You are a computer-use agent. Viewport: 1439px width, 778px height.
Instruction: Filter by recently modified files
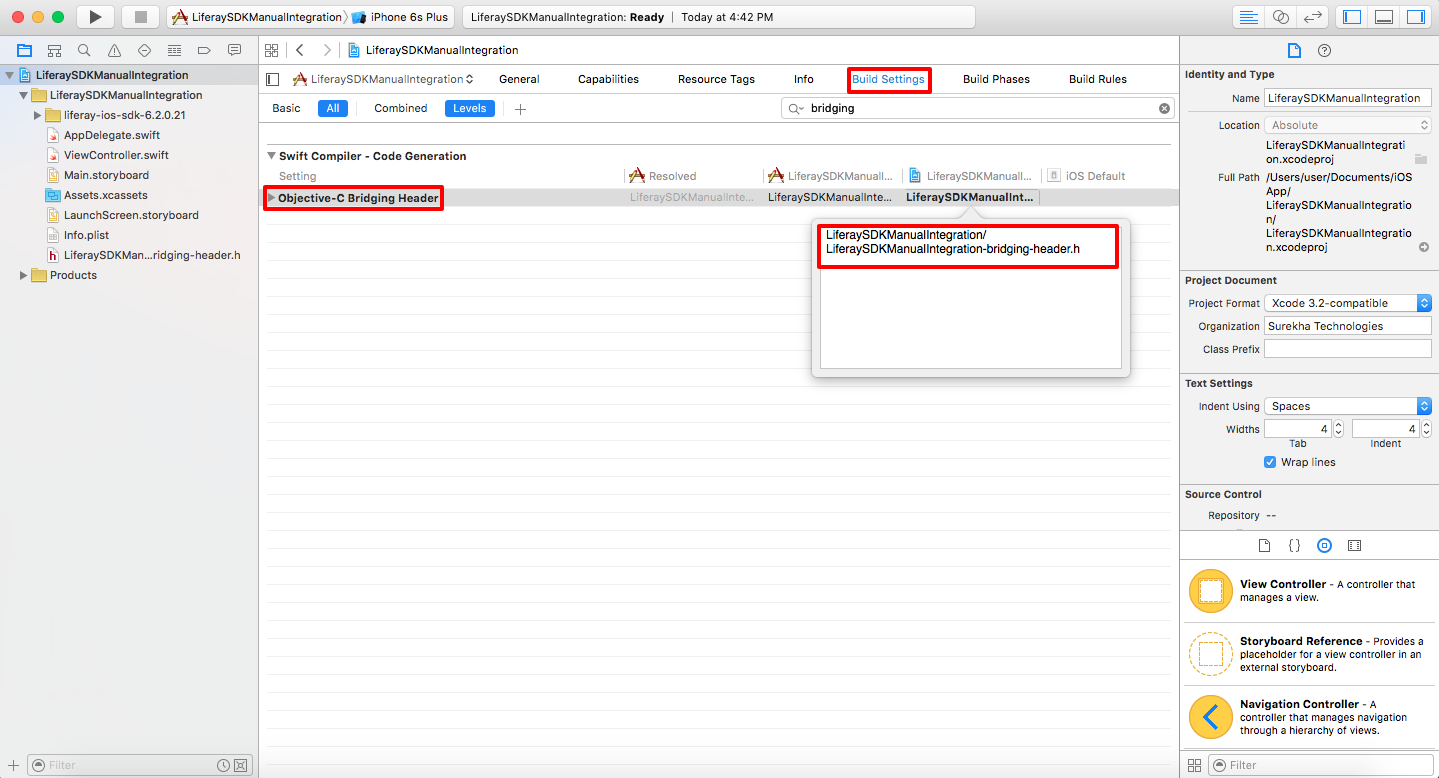click(x=224, y=765)
